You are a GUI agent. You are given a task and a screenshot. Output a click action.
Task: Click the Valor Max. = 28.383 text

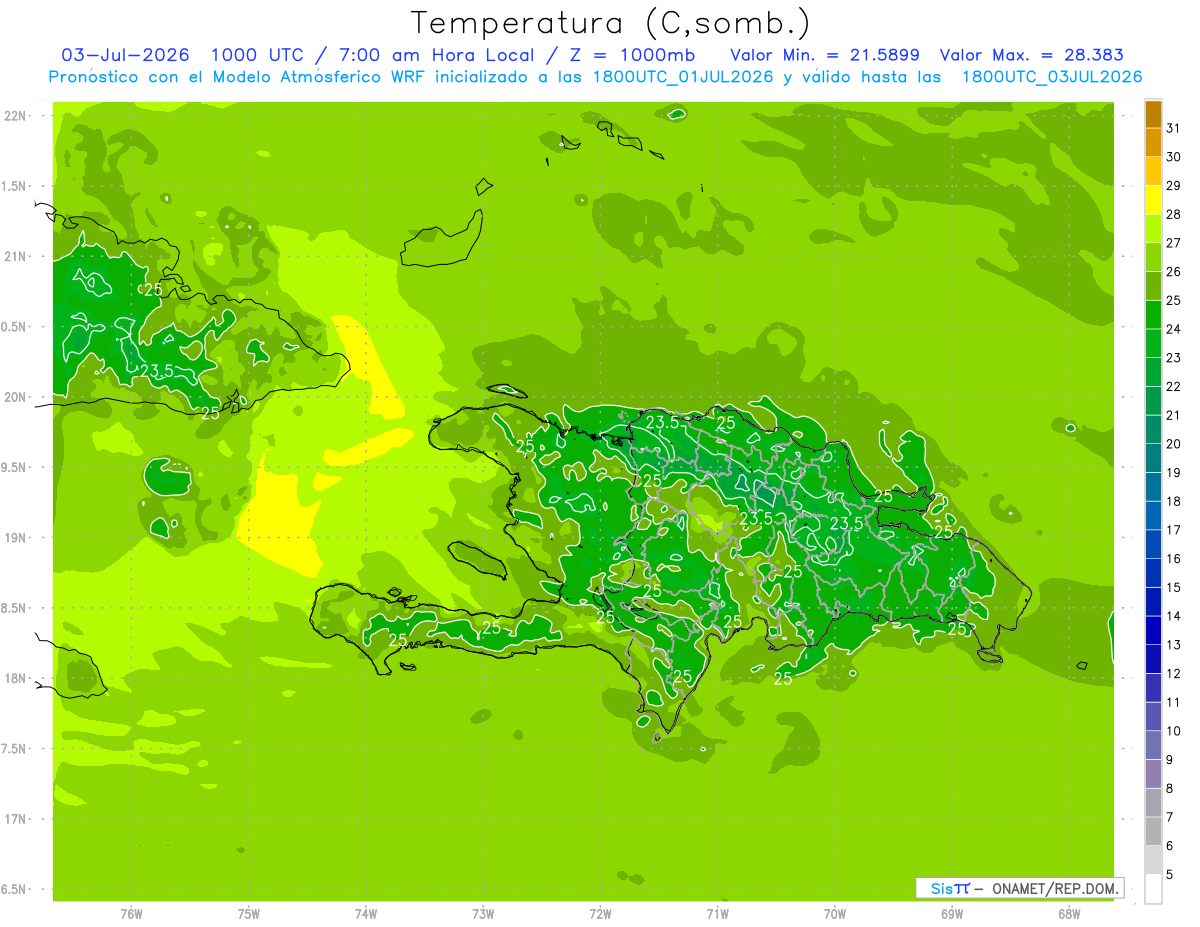[1031, 55]
